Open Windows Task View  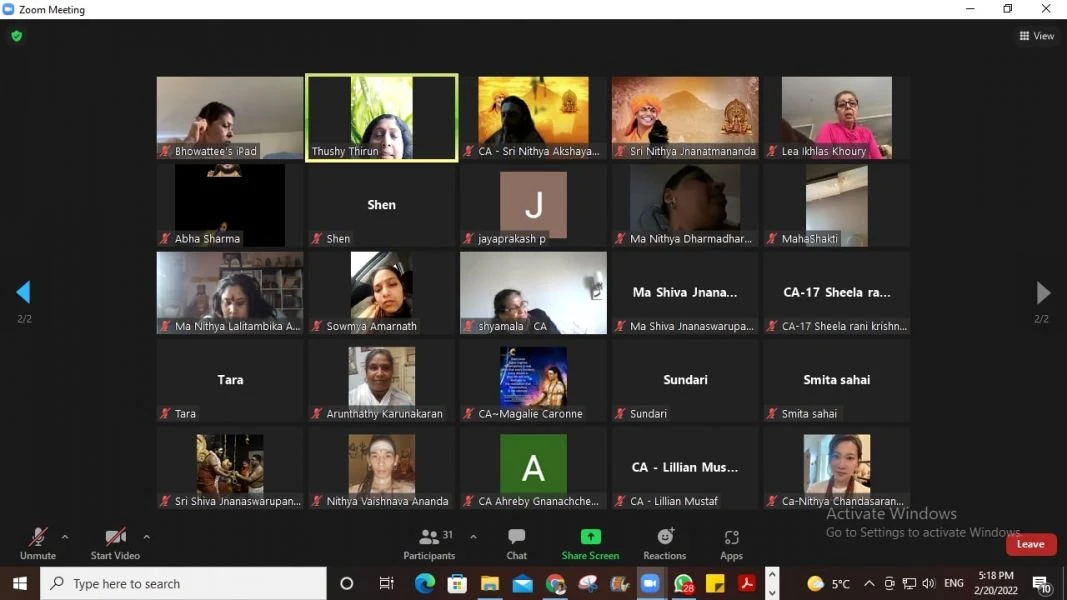387,584
